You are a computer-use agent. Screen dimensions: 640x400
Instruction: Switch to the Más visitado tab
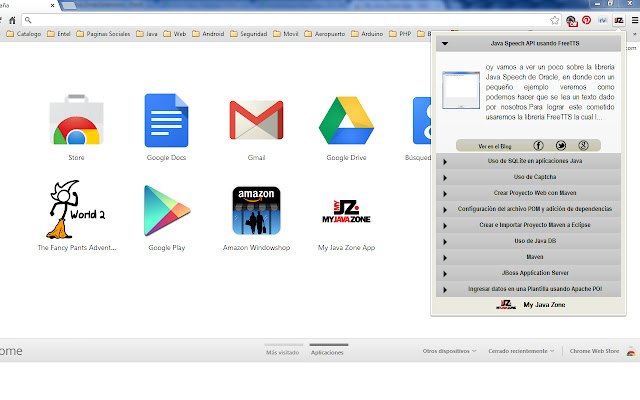[282, 352]
